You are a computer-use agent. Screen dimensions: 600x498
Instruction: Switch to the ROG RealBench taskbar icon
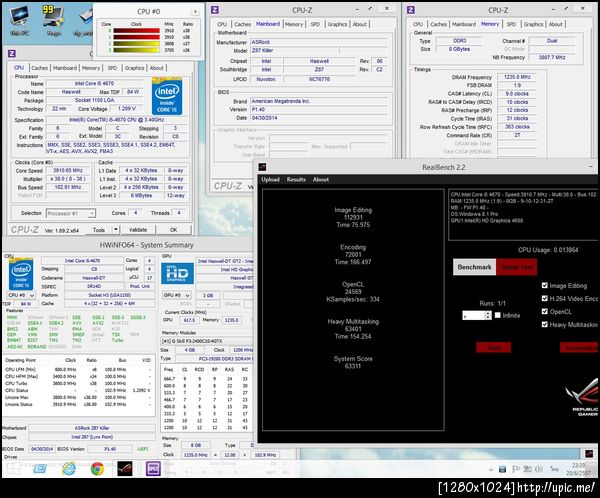click(x=125, y=468)
